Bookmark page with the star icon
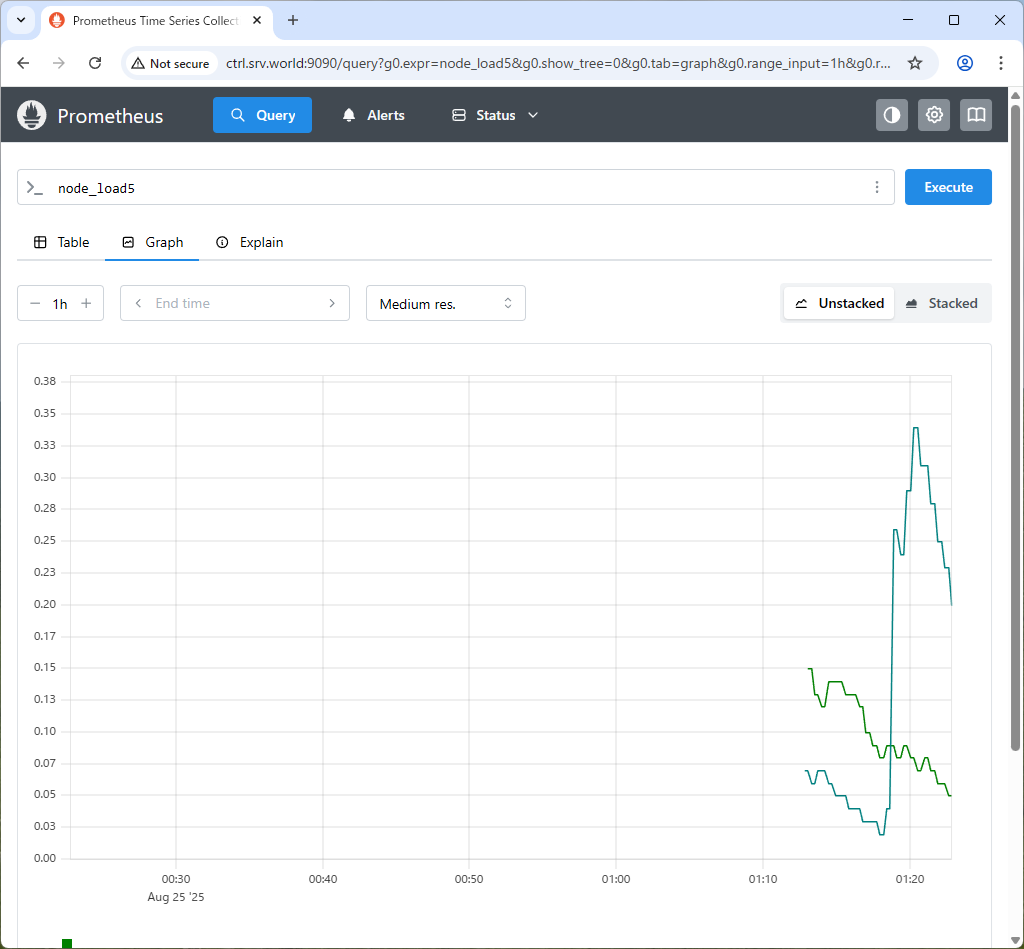 coord(914,63)
